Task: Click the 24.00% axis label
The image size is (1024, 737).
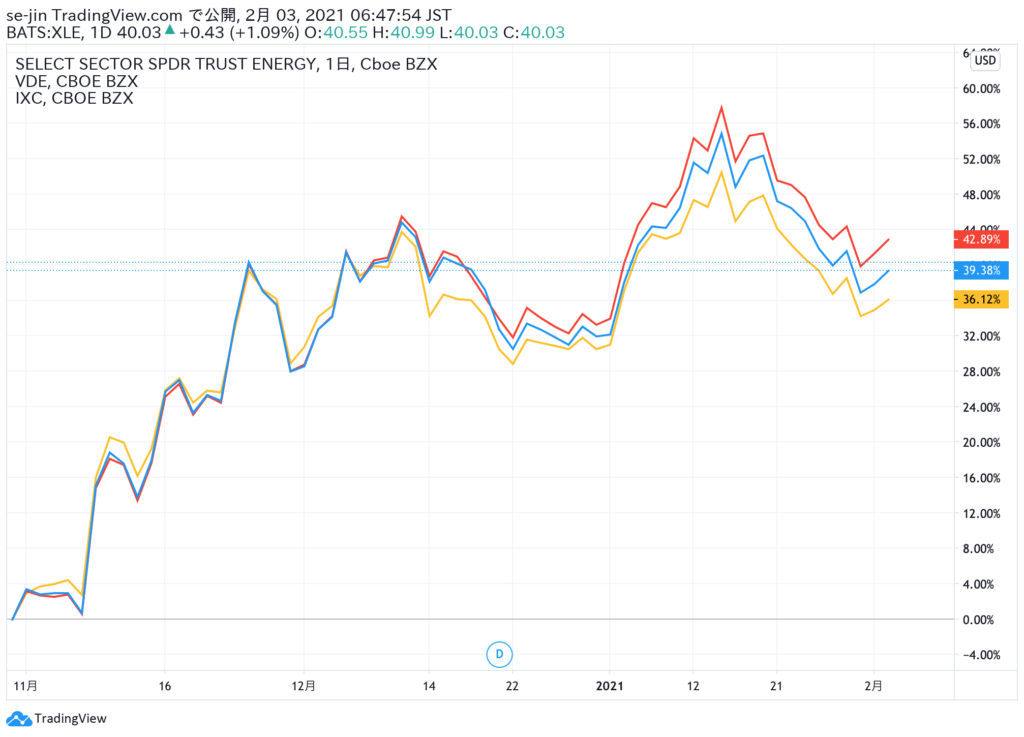Action: (981, 407)
